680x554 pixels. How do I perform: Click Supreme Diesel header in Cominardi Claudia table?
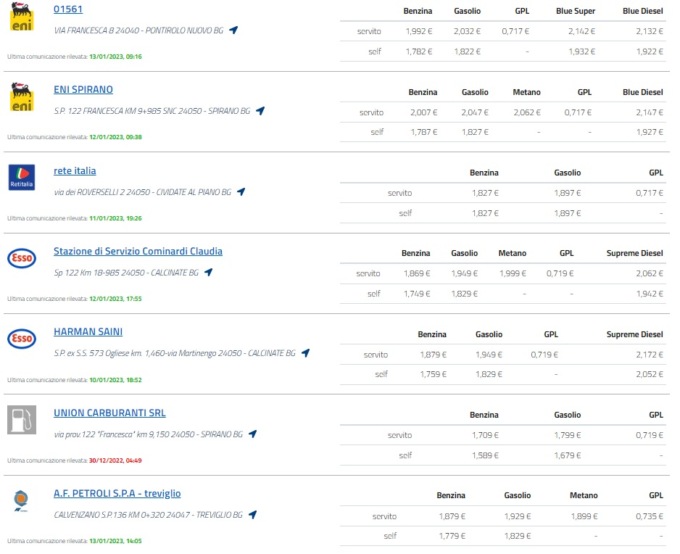[x=634, y=253]
